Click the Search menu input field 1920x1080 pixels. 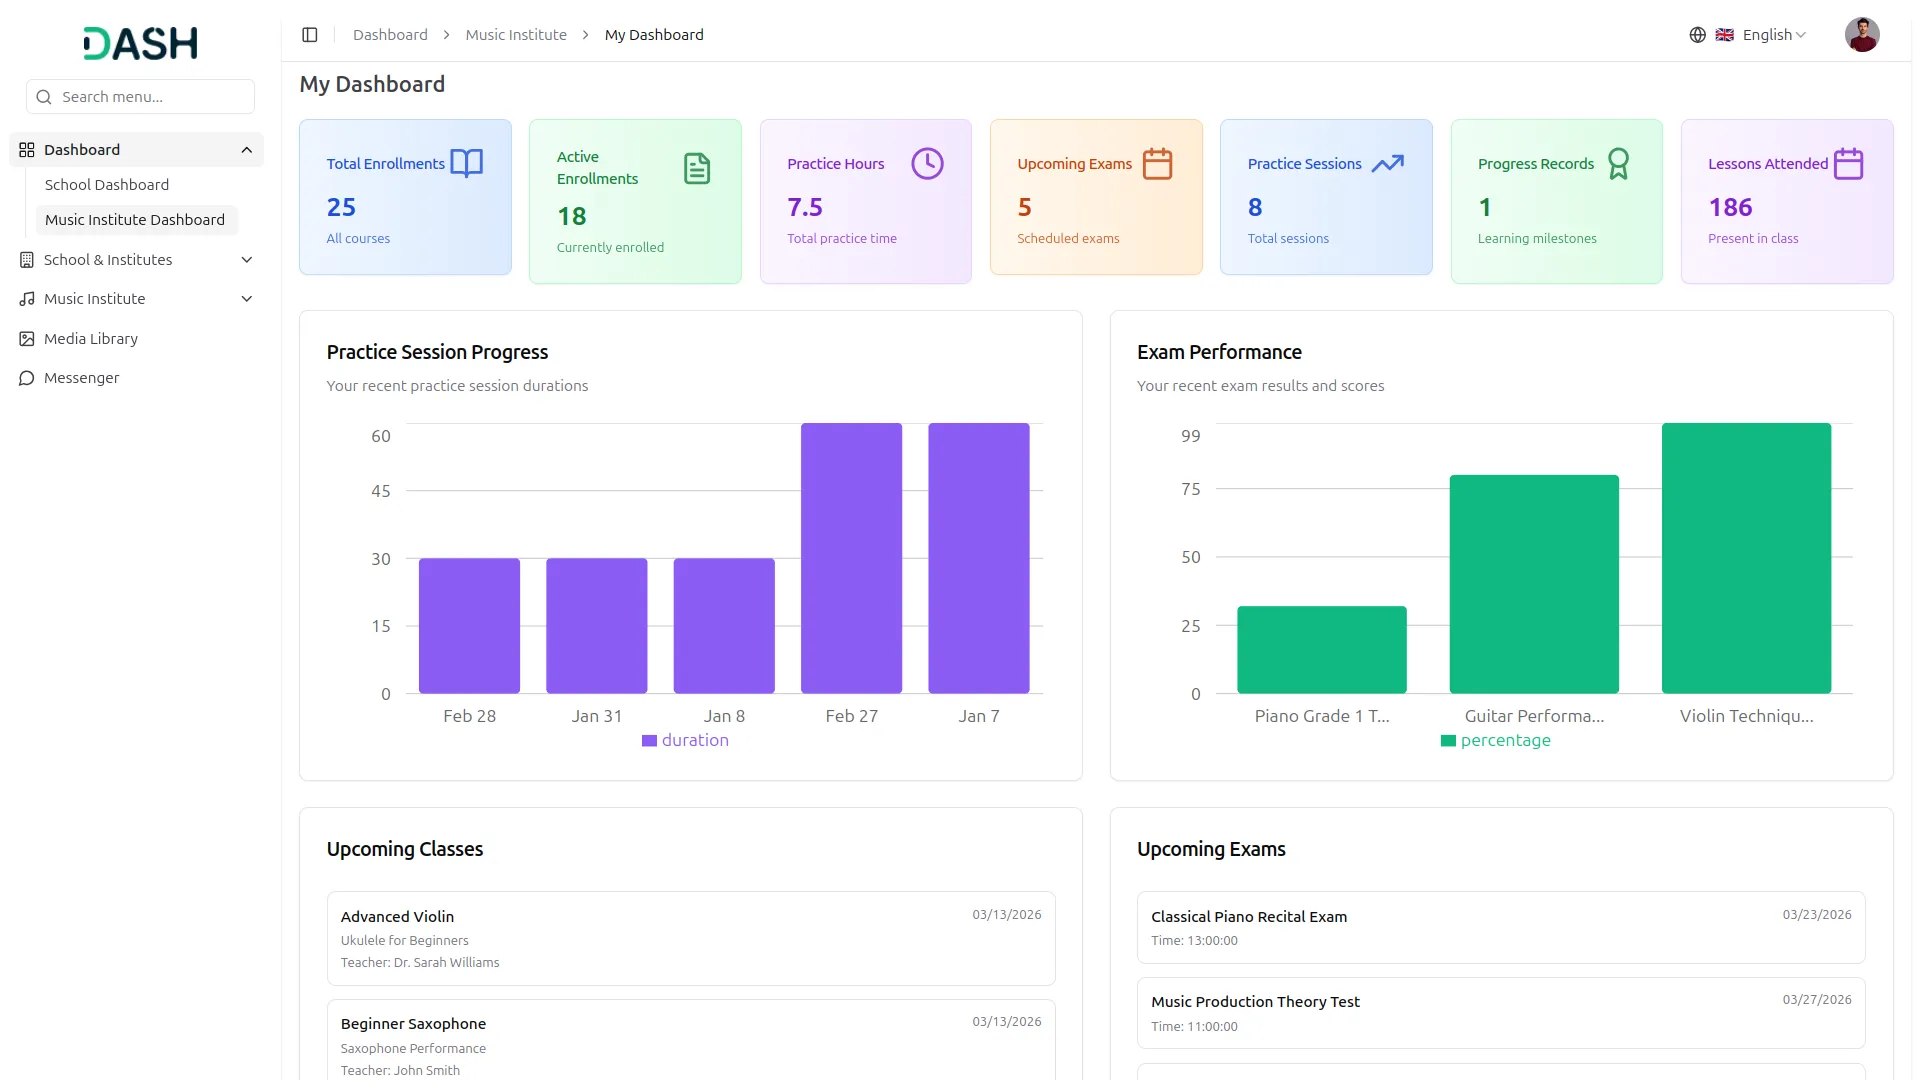[x=140, y=97]
